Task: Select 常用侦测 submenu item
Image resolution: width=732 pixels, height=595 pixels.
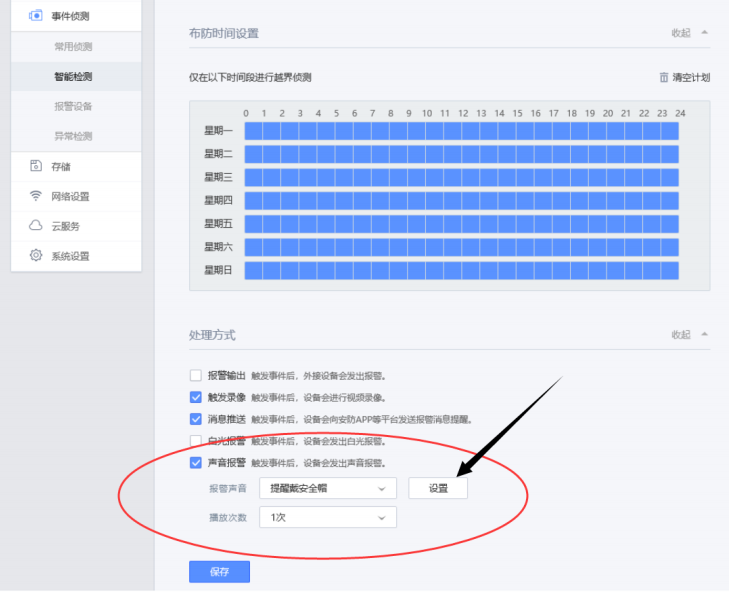Action: (76, 47)
